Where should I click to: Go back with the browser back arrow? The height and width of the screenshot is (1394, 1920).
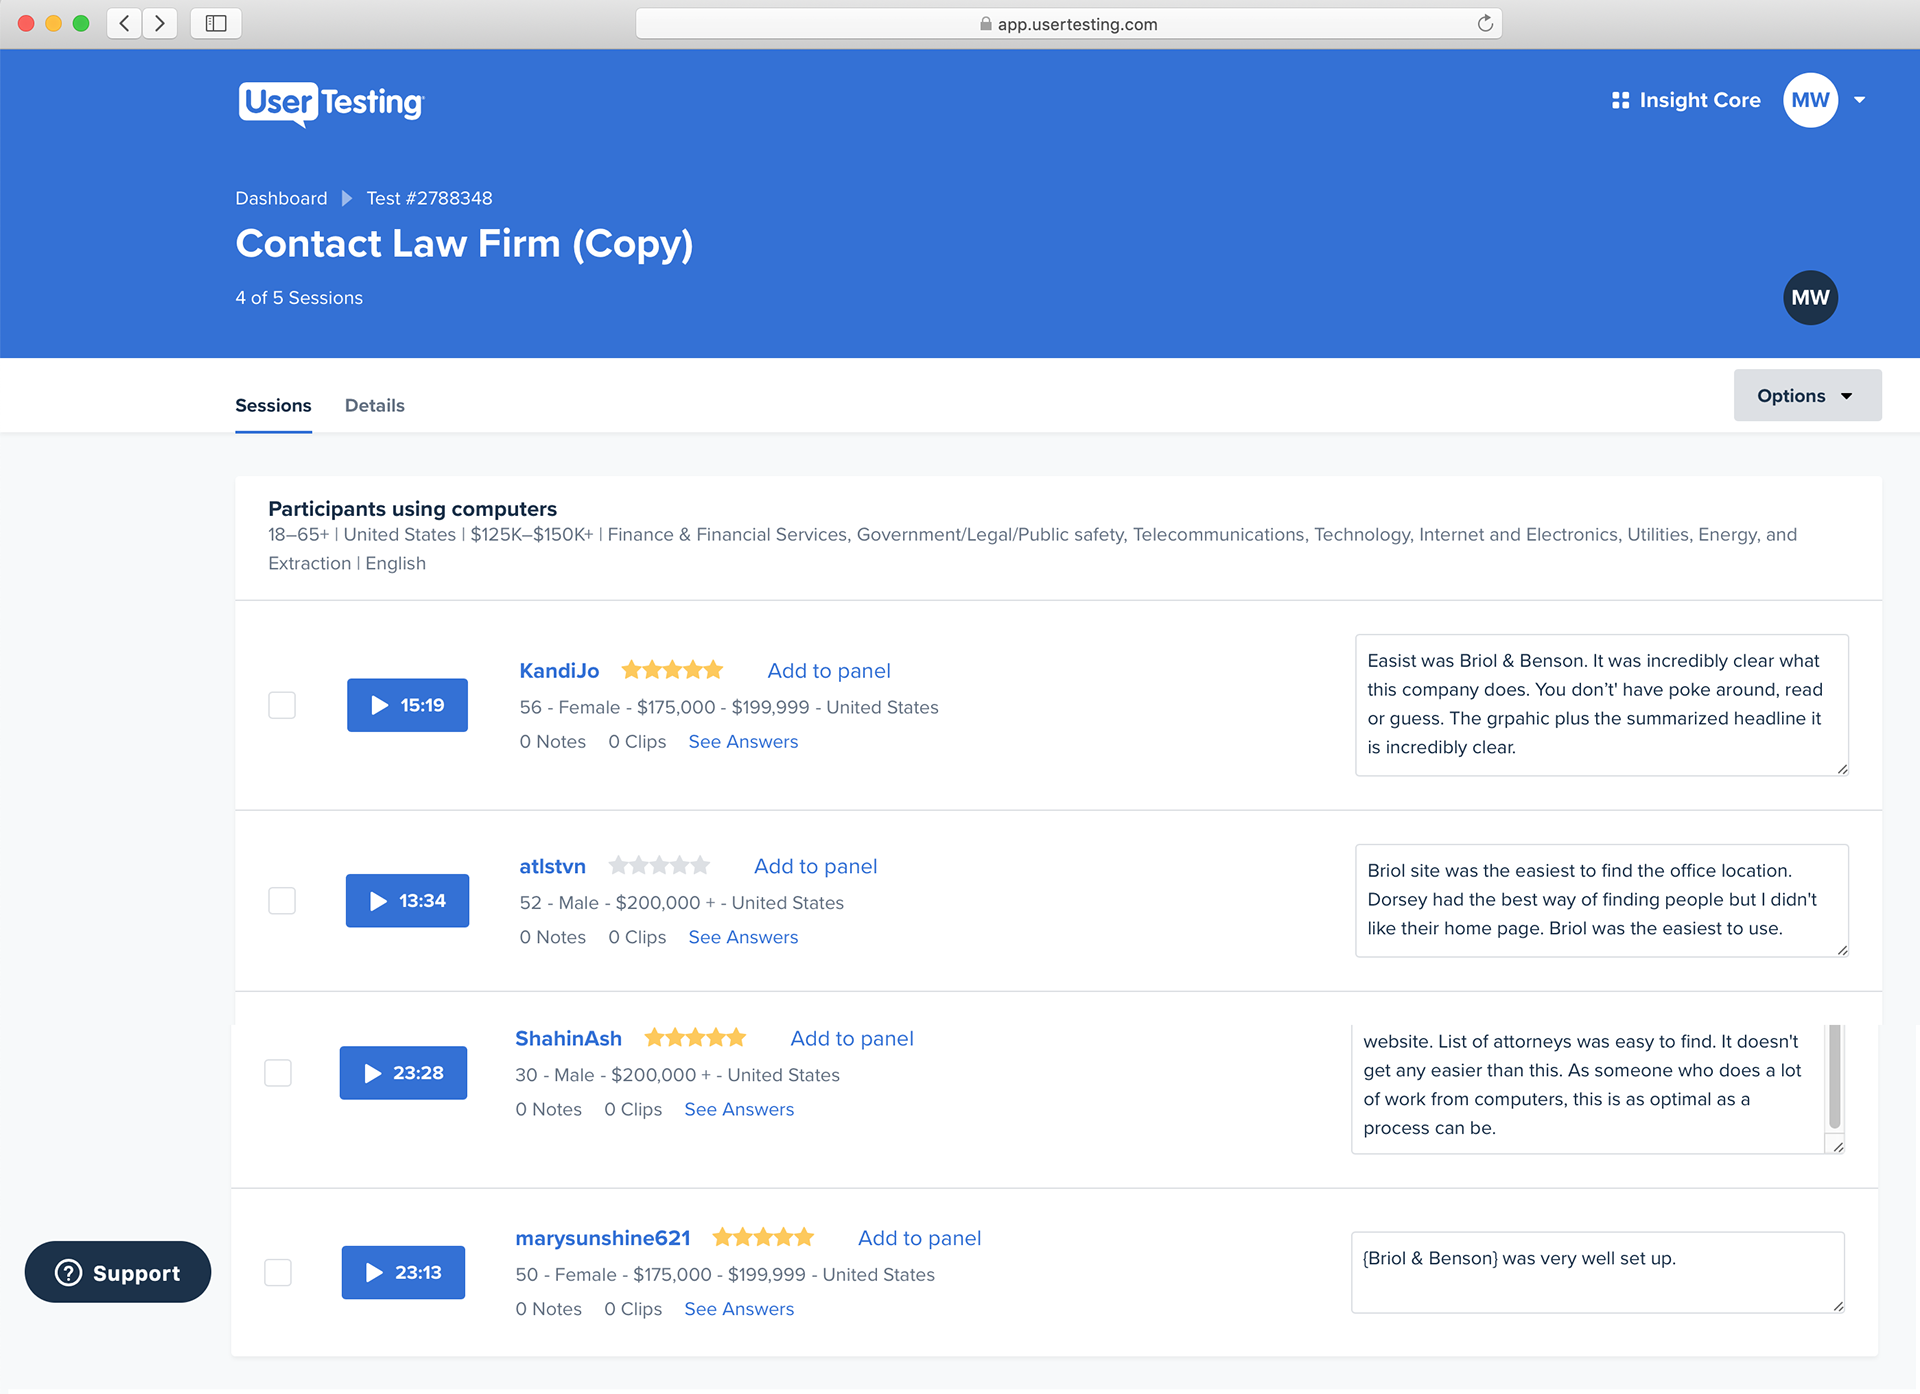click(x=124, y=23)
